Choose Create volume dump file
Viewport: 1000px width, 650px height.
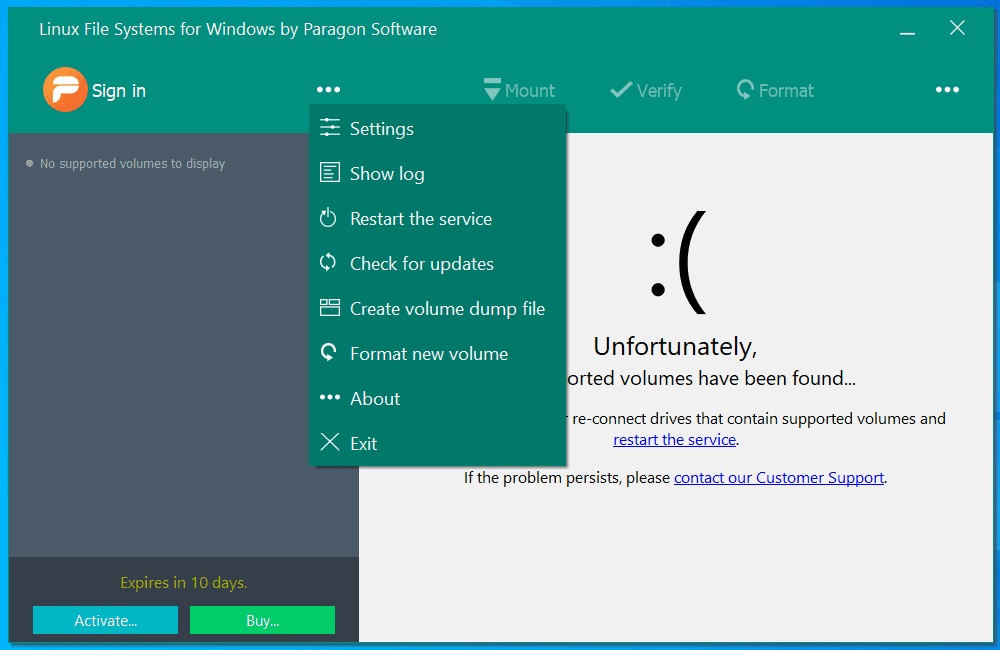[438, 309]
